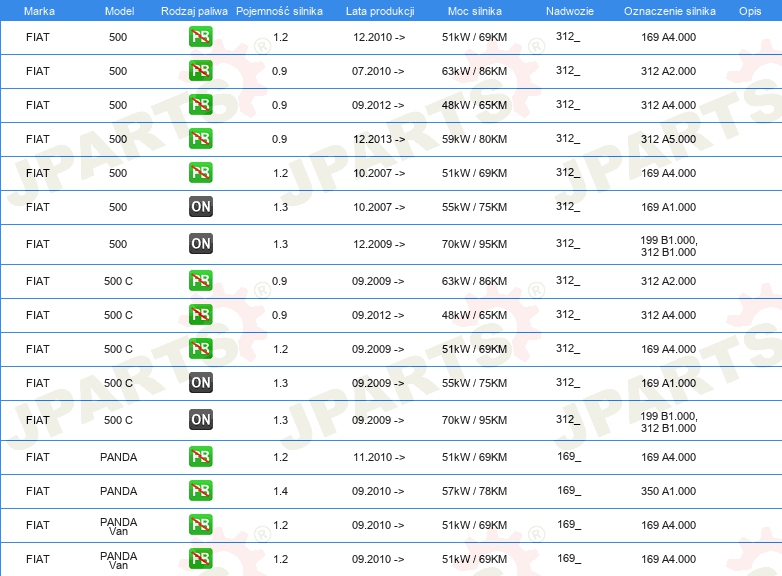The height and width of the screenshot is (576, 782).
Task: Click the ON diesel icon in the 12.2009 row
Action: 200,243
